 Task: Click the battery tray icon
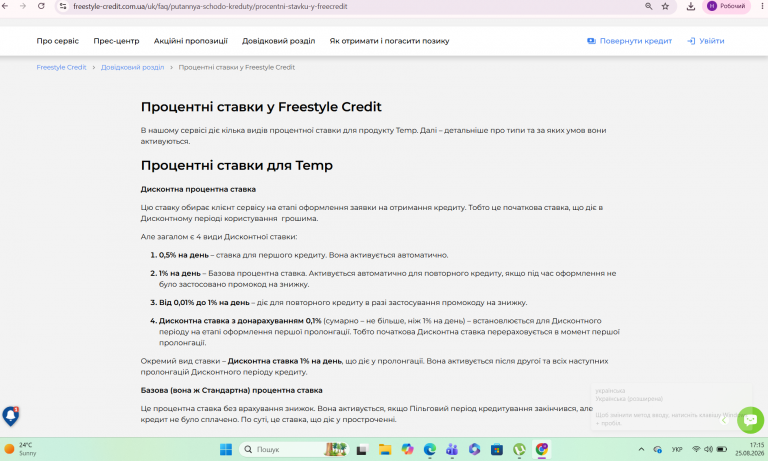click(x=722, y=449)
